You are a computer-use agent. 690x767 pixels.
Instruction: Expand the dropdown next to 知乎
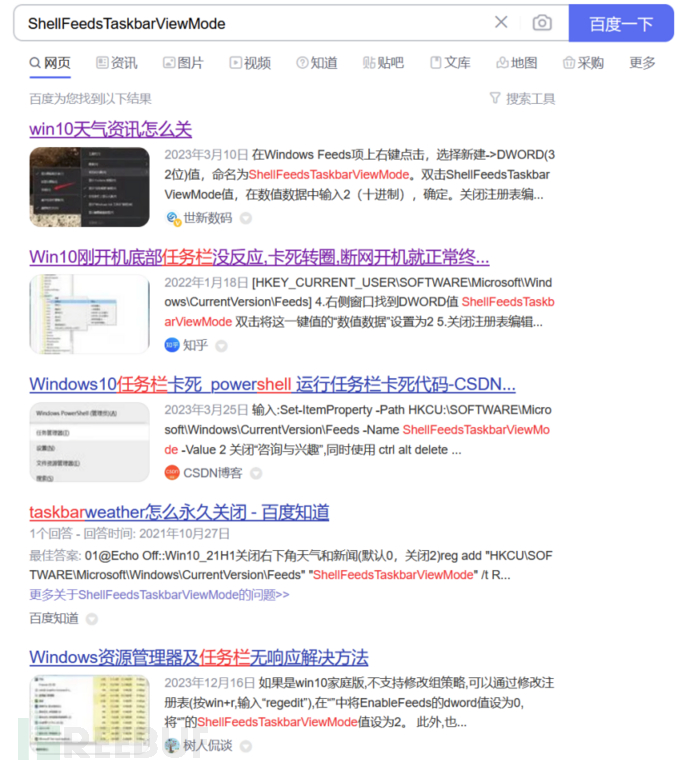[x=222, y=346]
